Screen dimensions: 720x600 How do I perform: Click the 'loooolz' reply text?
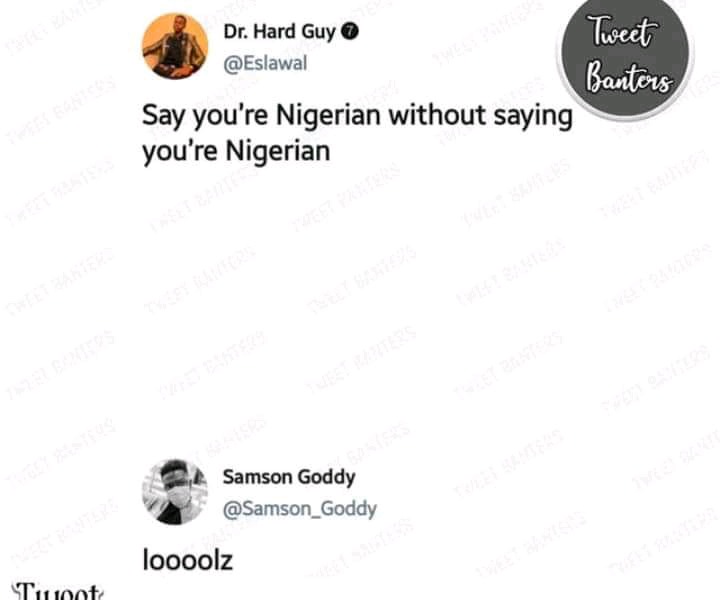tap(187, 561)
